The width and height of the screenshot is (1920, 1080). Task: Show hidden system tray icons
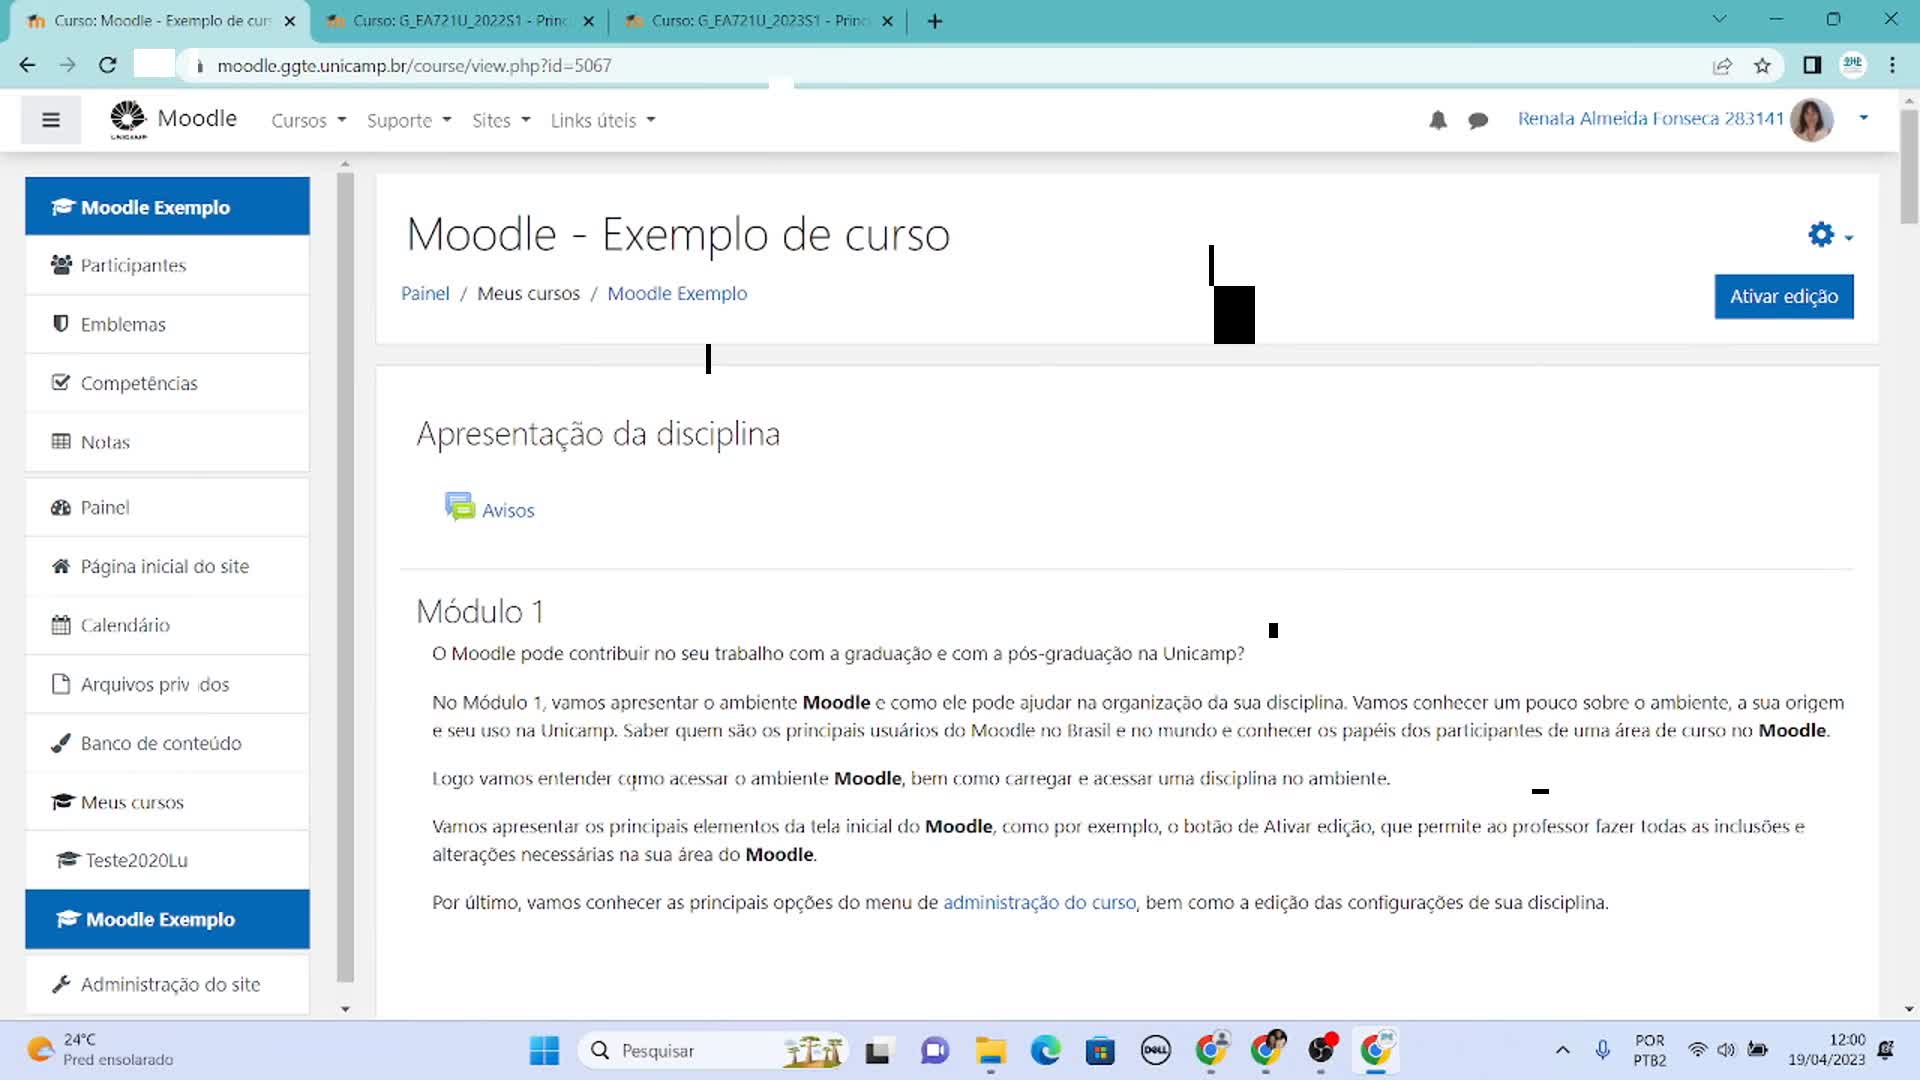click(1562, 1050)
